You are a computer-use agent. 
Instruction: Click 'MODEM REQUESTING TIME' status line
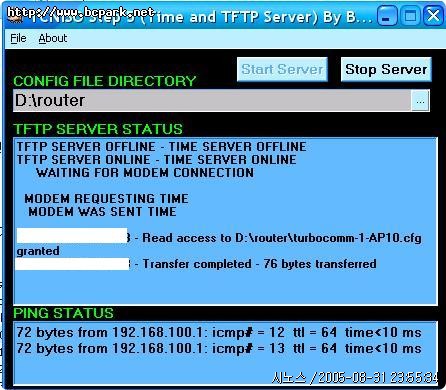(x=106, y=199)
